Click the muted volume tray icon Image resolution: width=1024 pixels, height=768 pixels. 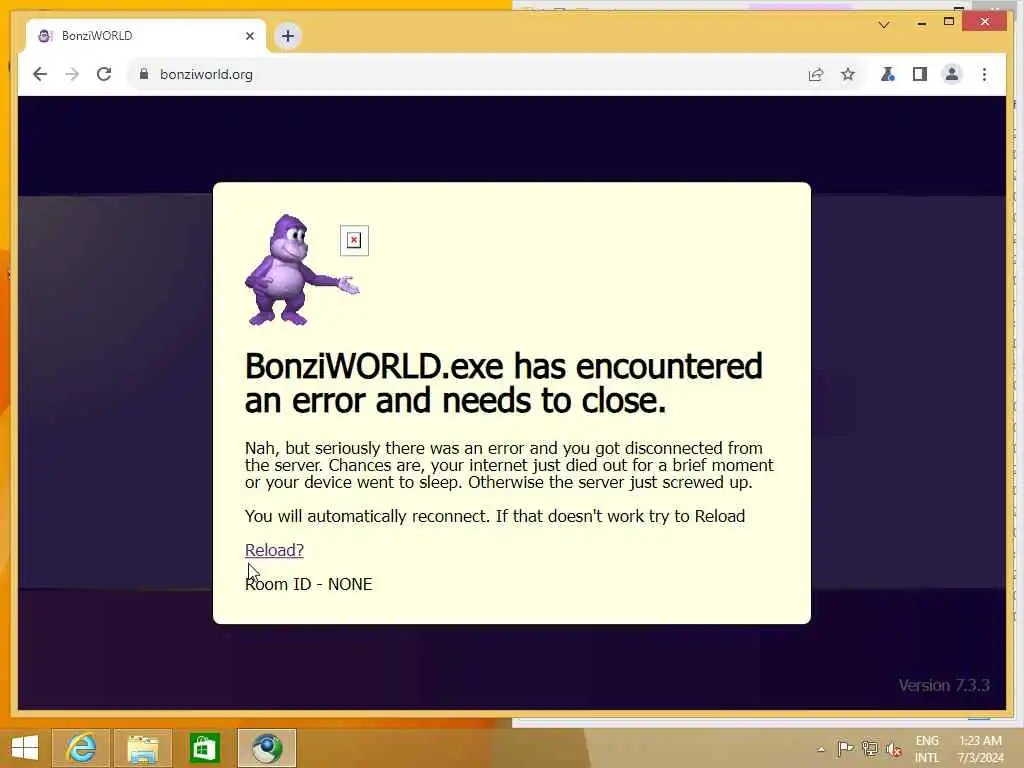893,749
